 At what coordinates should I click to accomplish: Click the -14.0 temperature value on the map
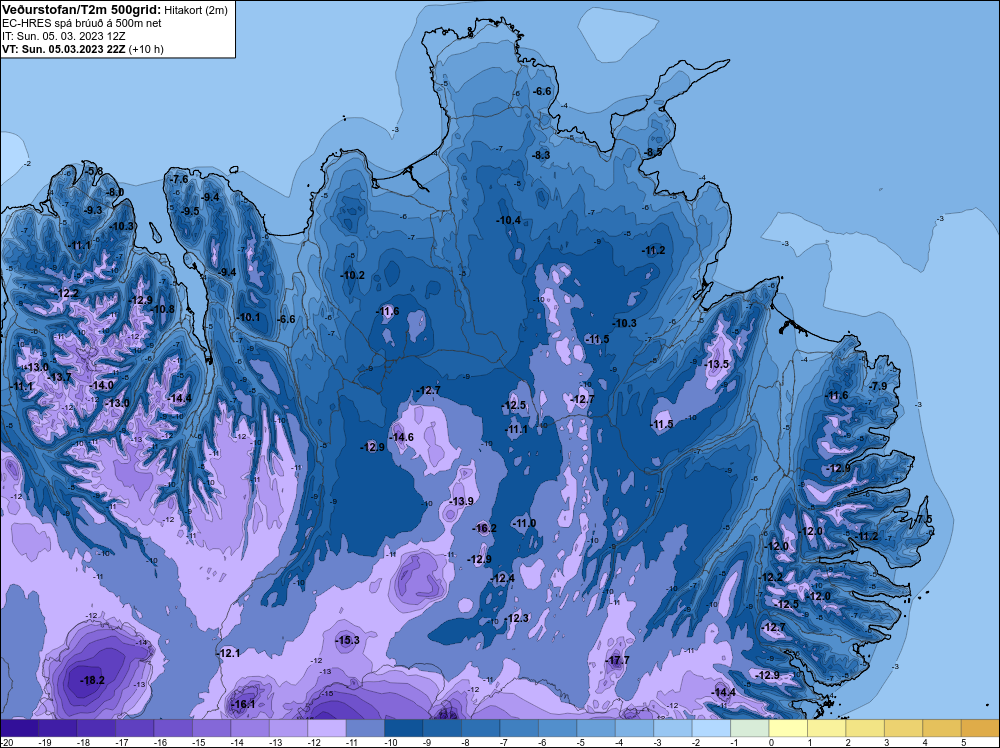coord(102,385)
